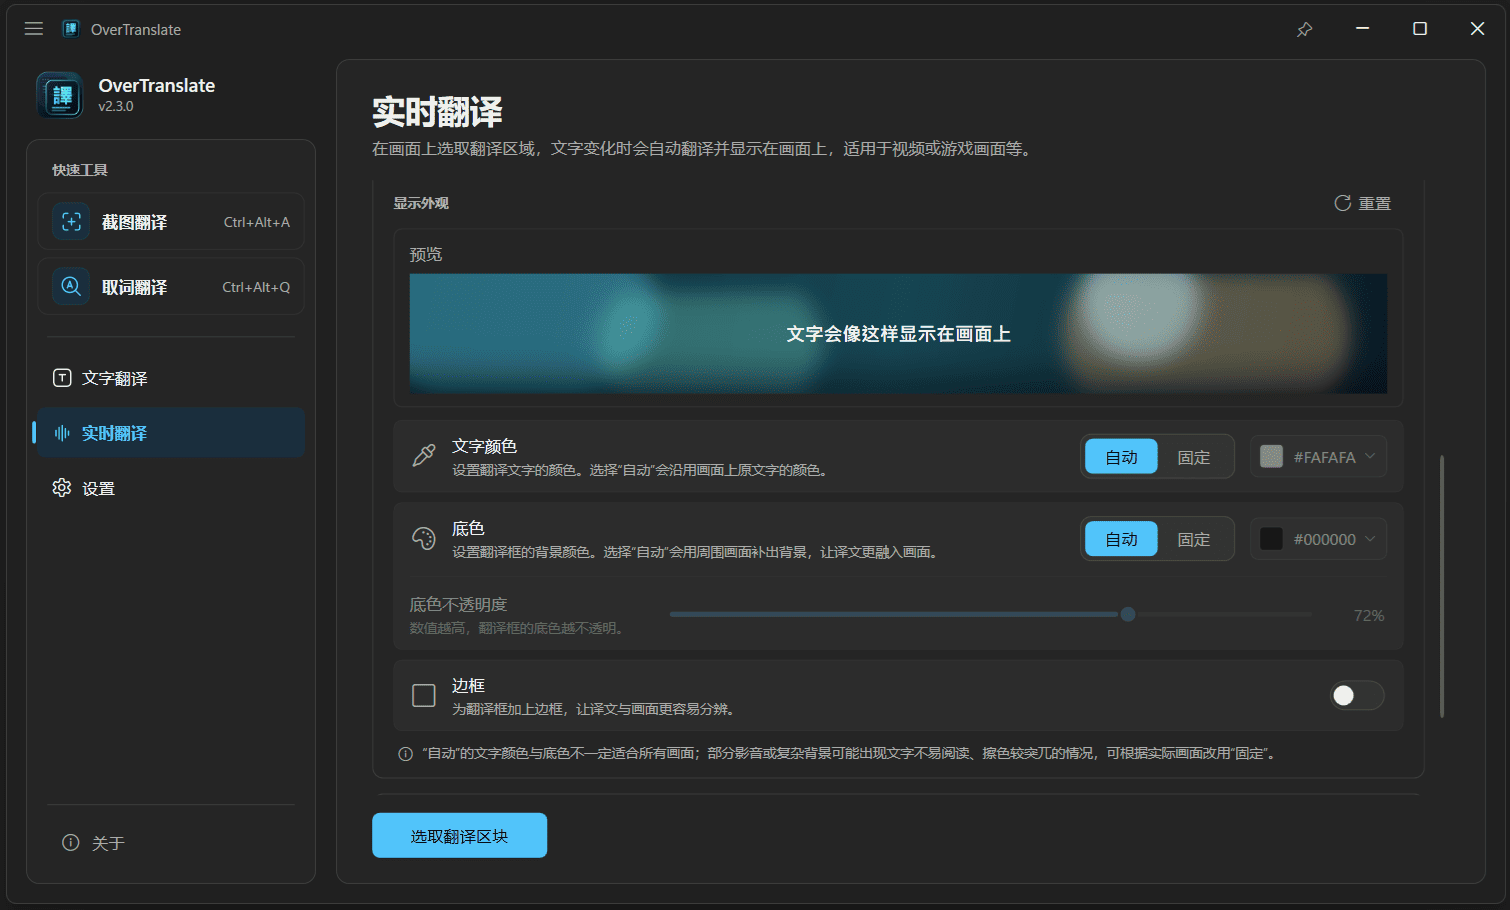Click the square border icon beside 边框

pos(424,695)
